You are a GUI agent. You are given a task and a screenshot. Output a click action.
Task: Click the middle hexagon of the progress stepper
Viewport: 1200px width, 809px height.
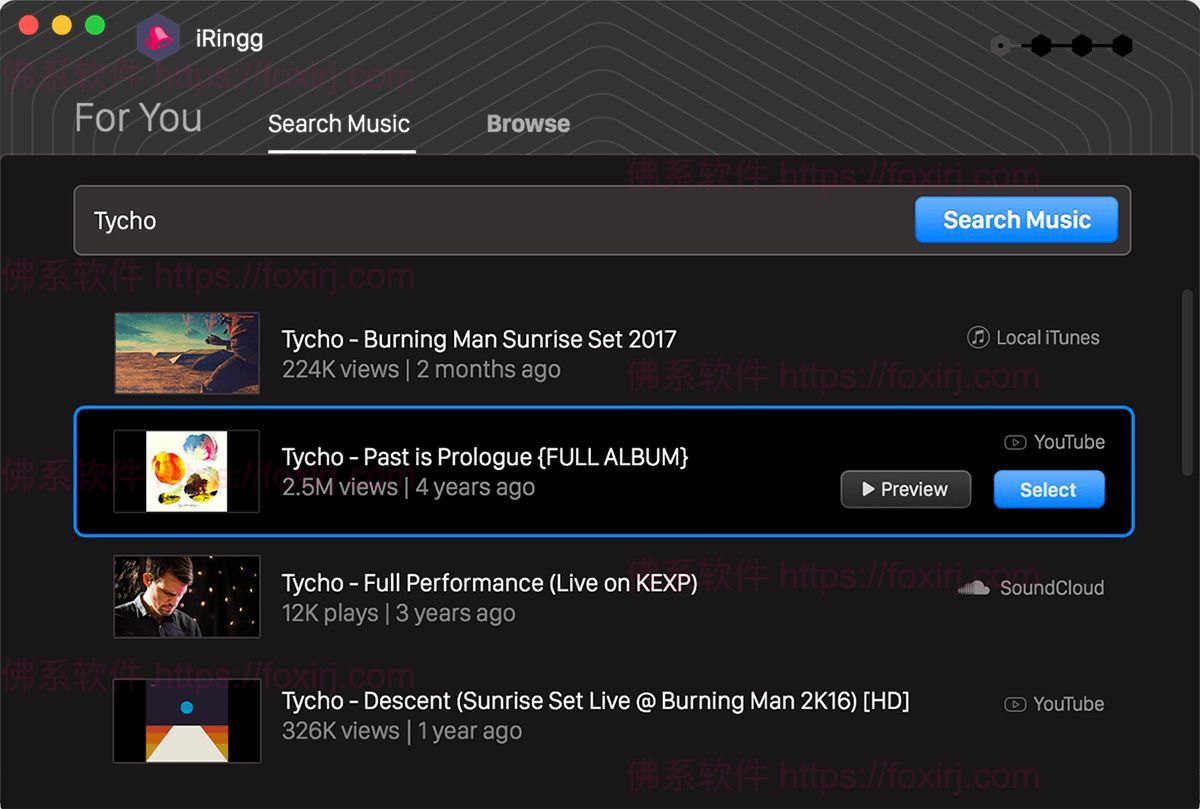[1082, 45]
